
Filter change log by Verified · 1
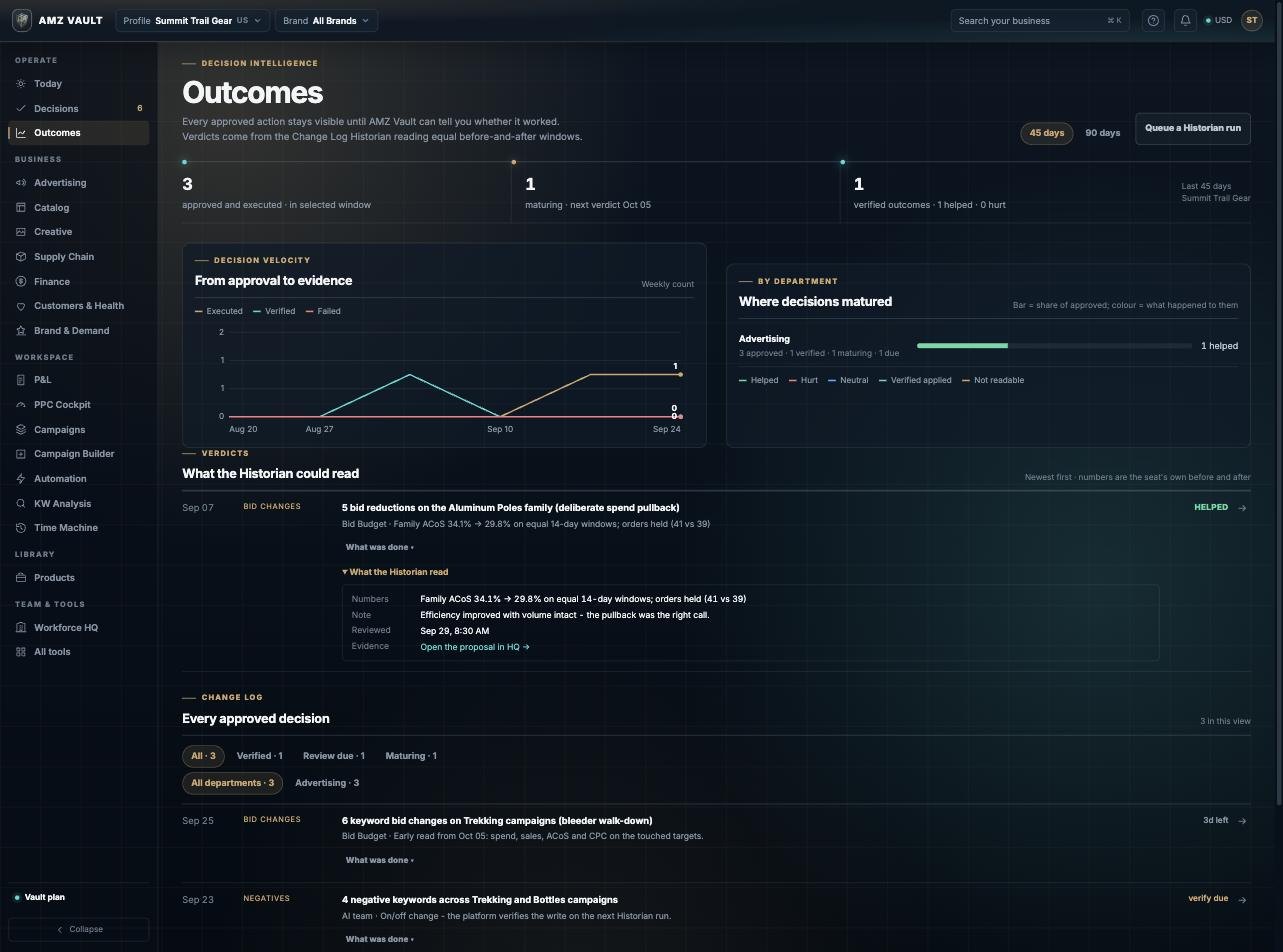(259, 756)
